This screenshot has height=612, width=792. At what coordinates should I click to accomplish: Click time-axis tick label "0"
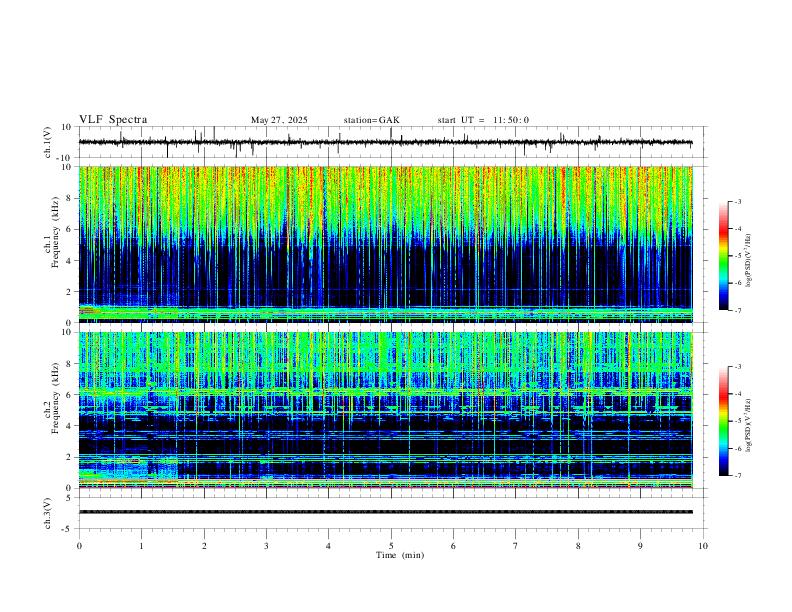pyautogui.click(x=79, y=546)
